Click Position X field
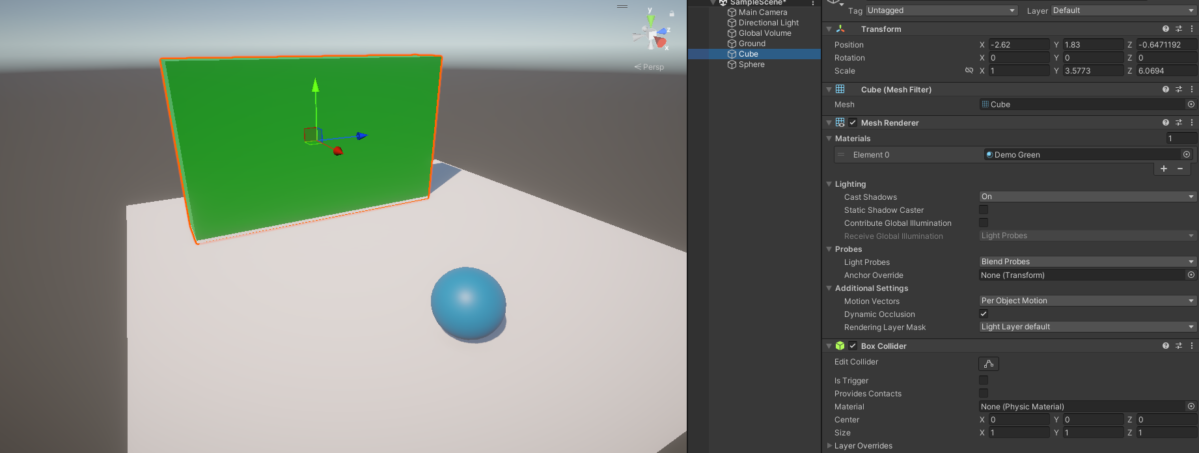1199x453 pixels. point(1019,45)
